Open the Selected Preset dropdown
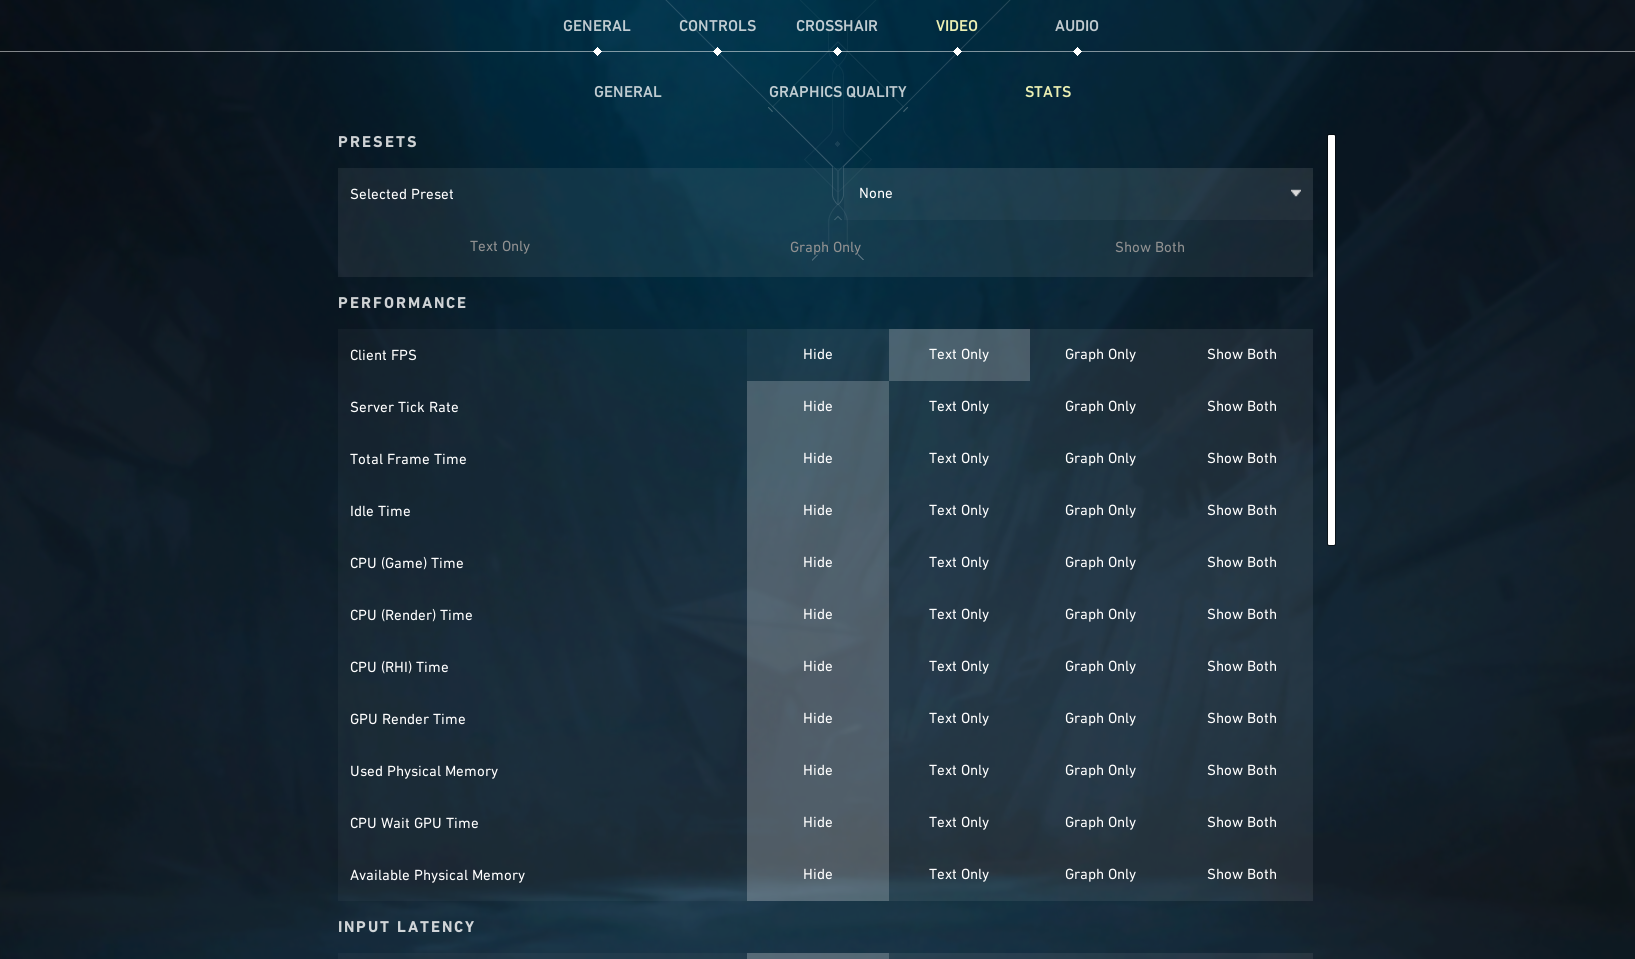 [x=1080, y=194]
